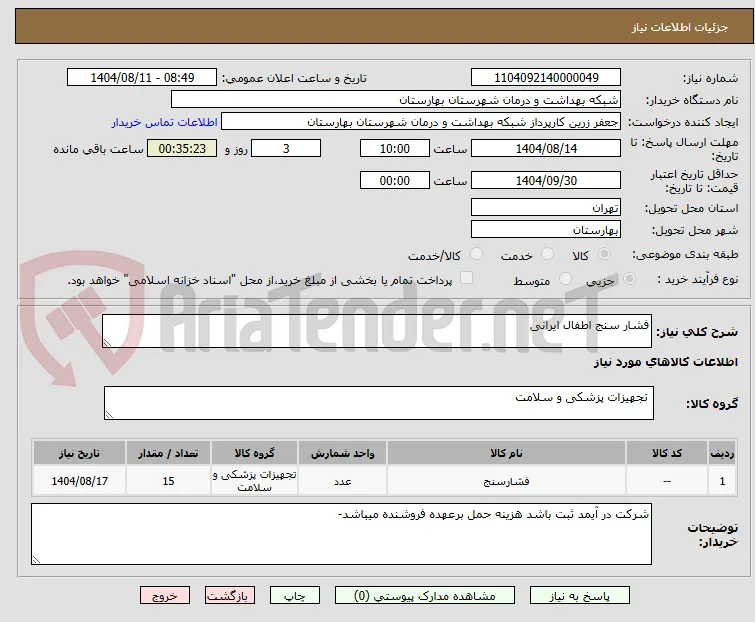Viewport: 755px width, 622px height.
Task: Click the need date cell 1404/08/17
Action: [79, 480]
